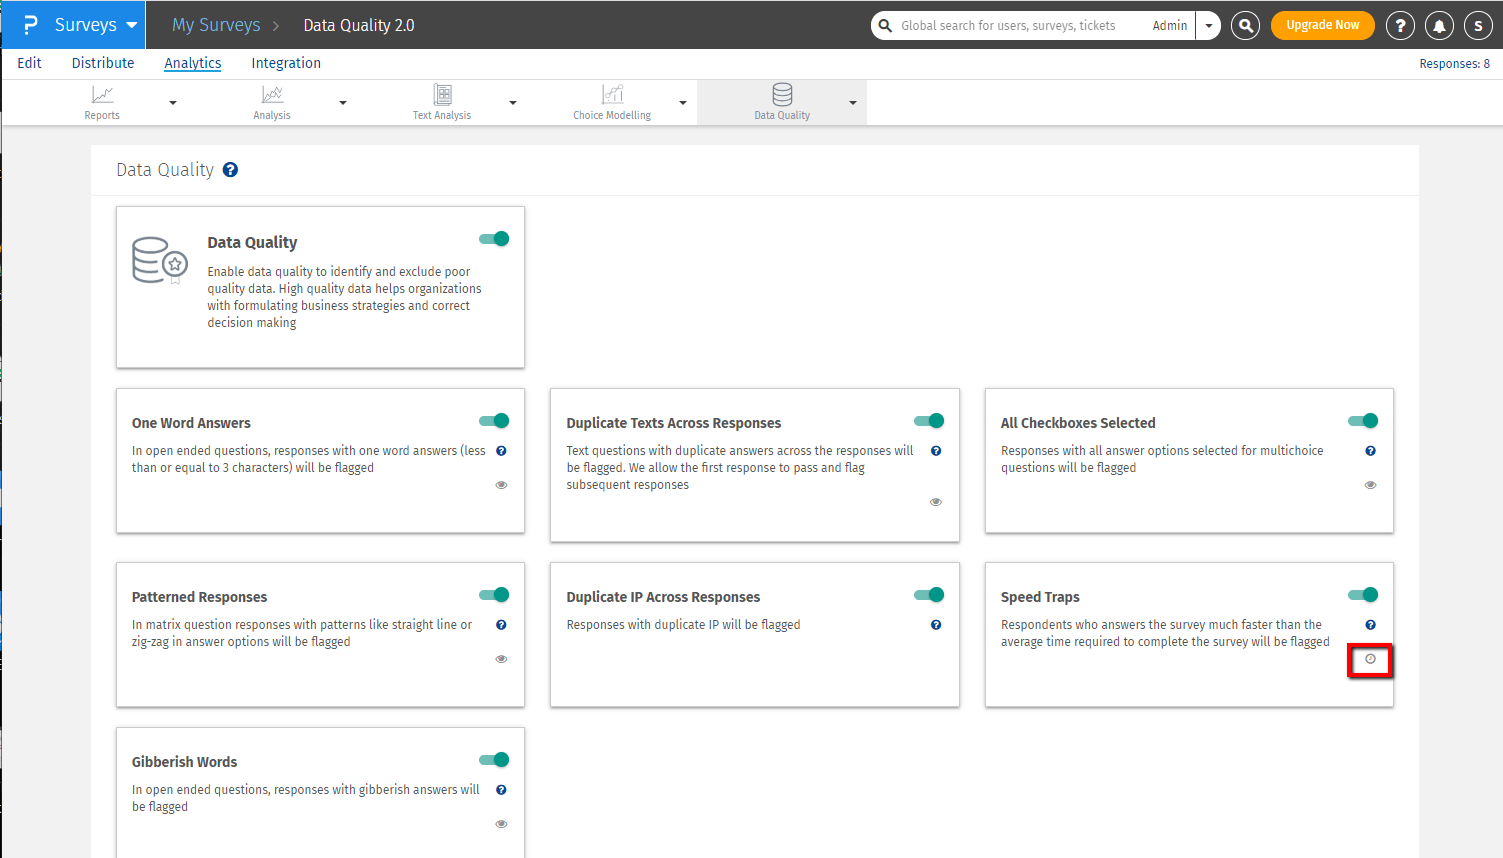Click the notifications bell icon
1503x858 pixels.
(1439, 26)
